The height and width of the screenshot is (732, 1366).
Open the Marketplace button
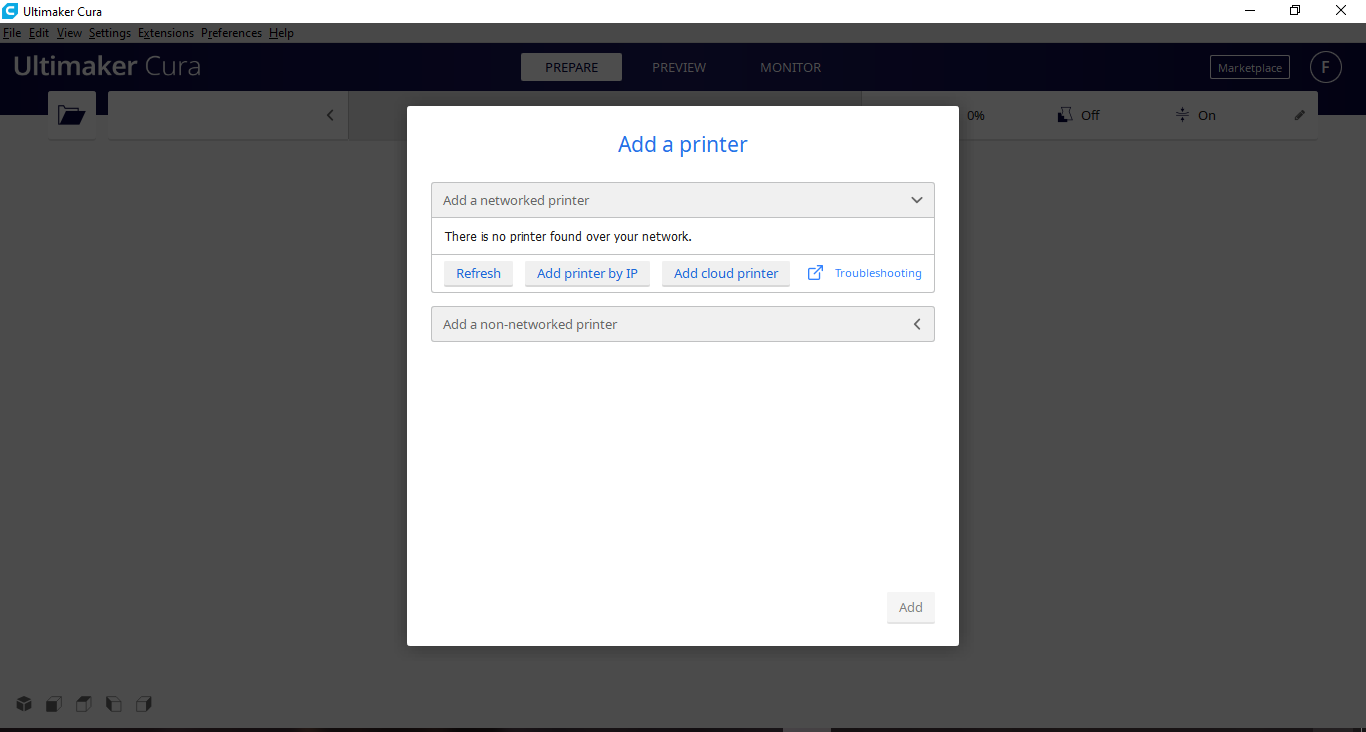pyautogui.click(x=1250, y=68)
